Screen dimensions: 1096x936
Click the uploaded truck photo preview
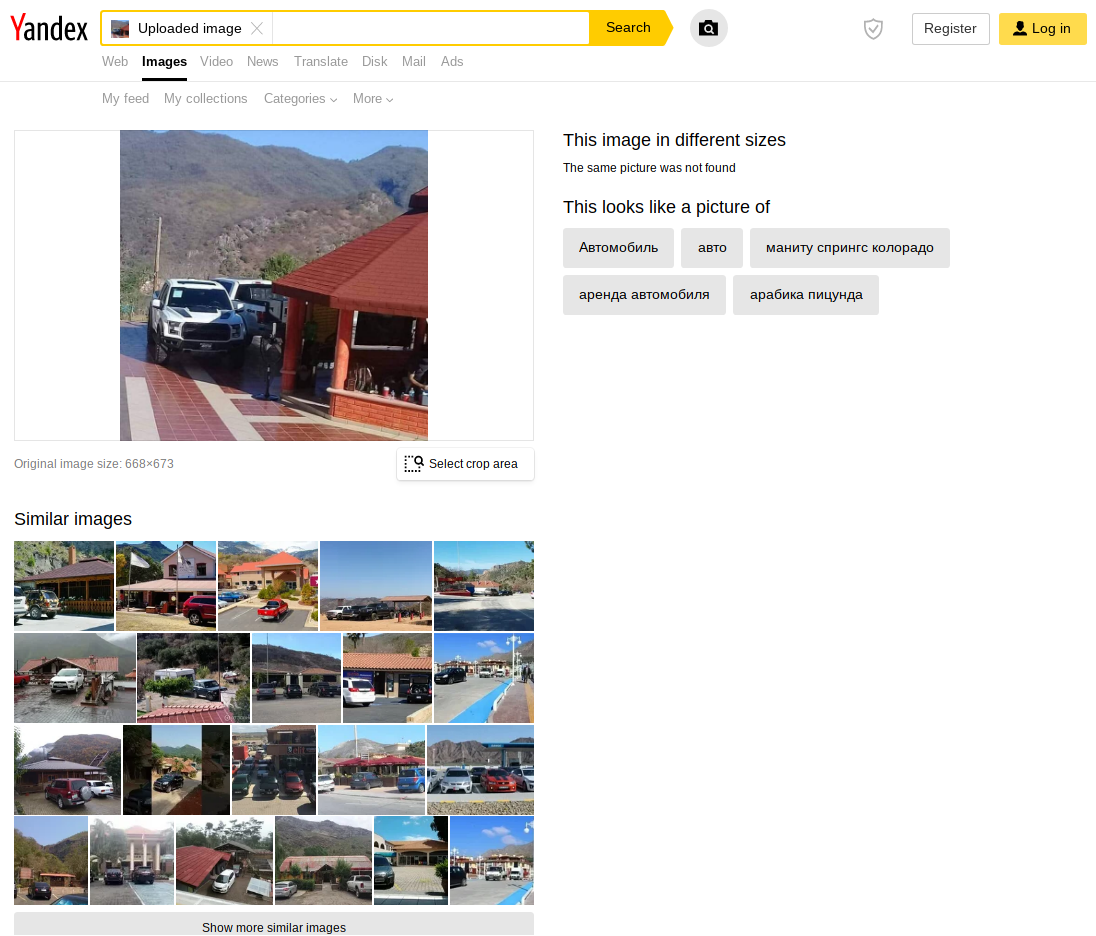click(273, 285)
